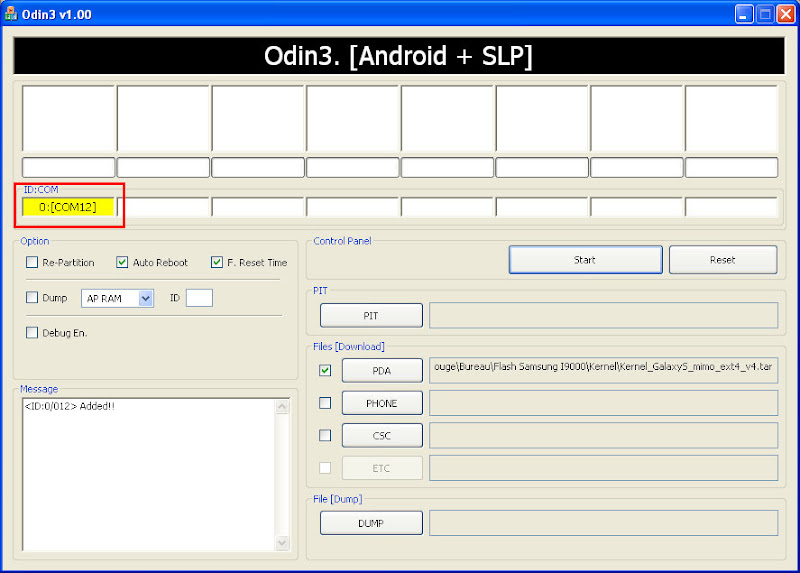Minimize the Odin3 window
The height and width of the screenshot is (573, 800).
(744, 14)
